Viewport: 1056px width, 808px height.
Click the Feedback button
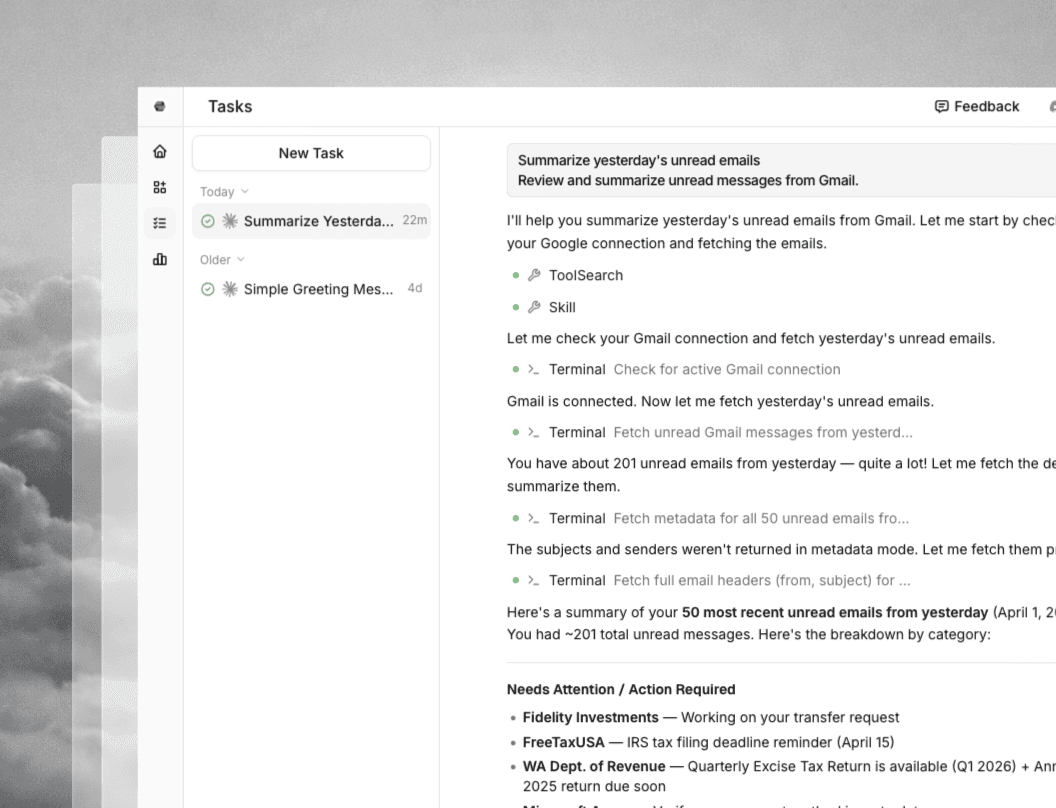point(977,107)
